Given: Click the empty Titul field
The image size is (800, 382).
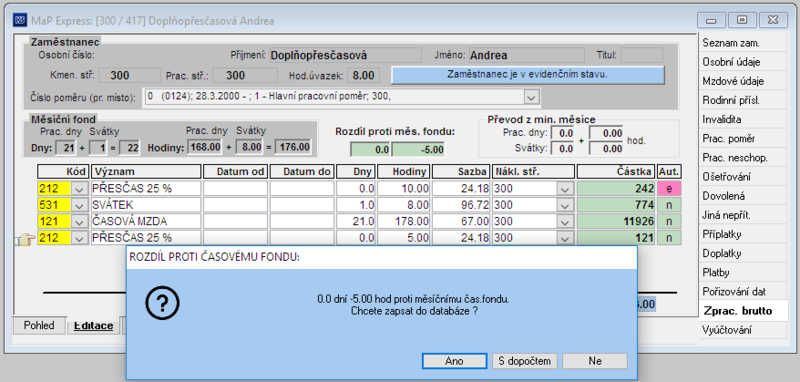Looking at the screenshot, I should click(x=641, y=56).
